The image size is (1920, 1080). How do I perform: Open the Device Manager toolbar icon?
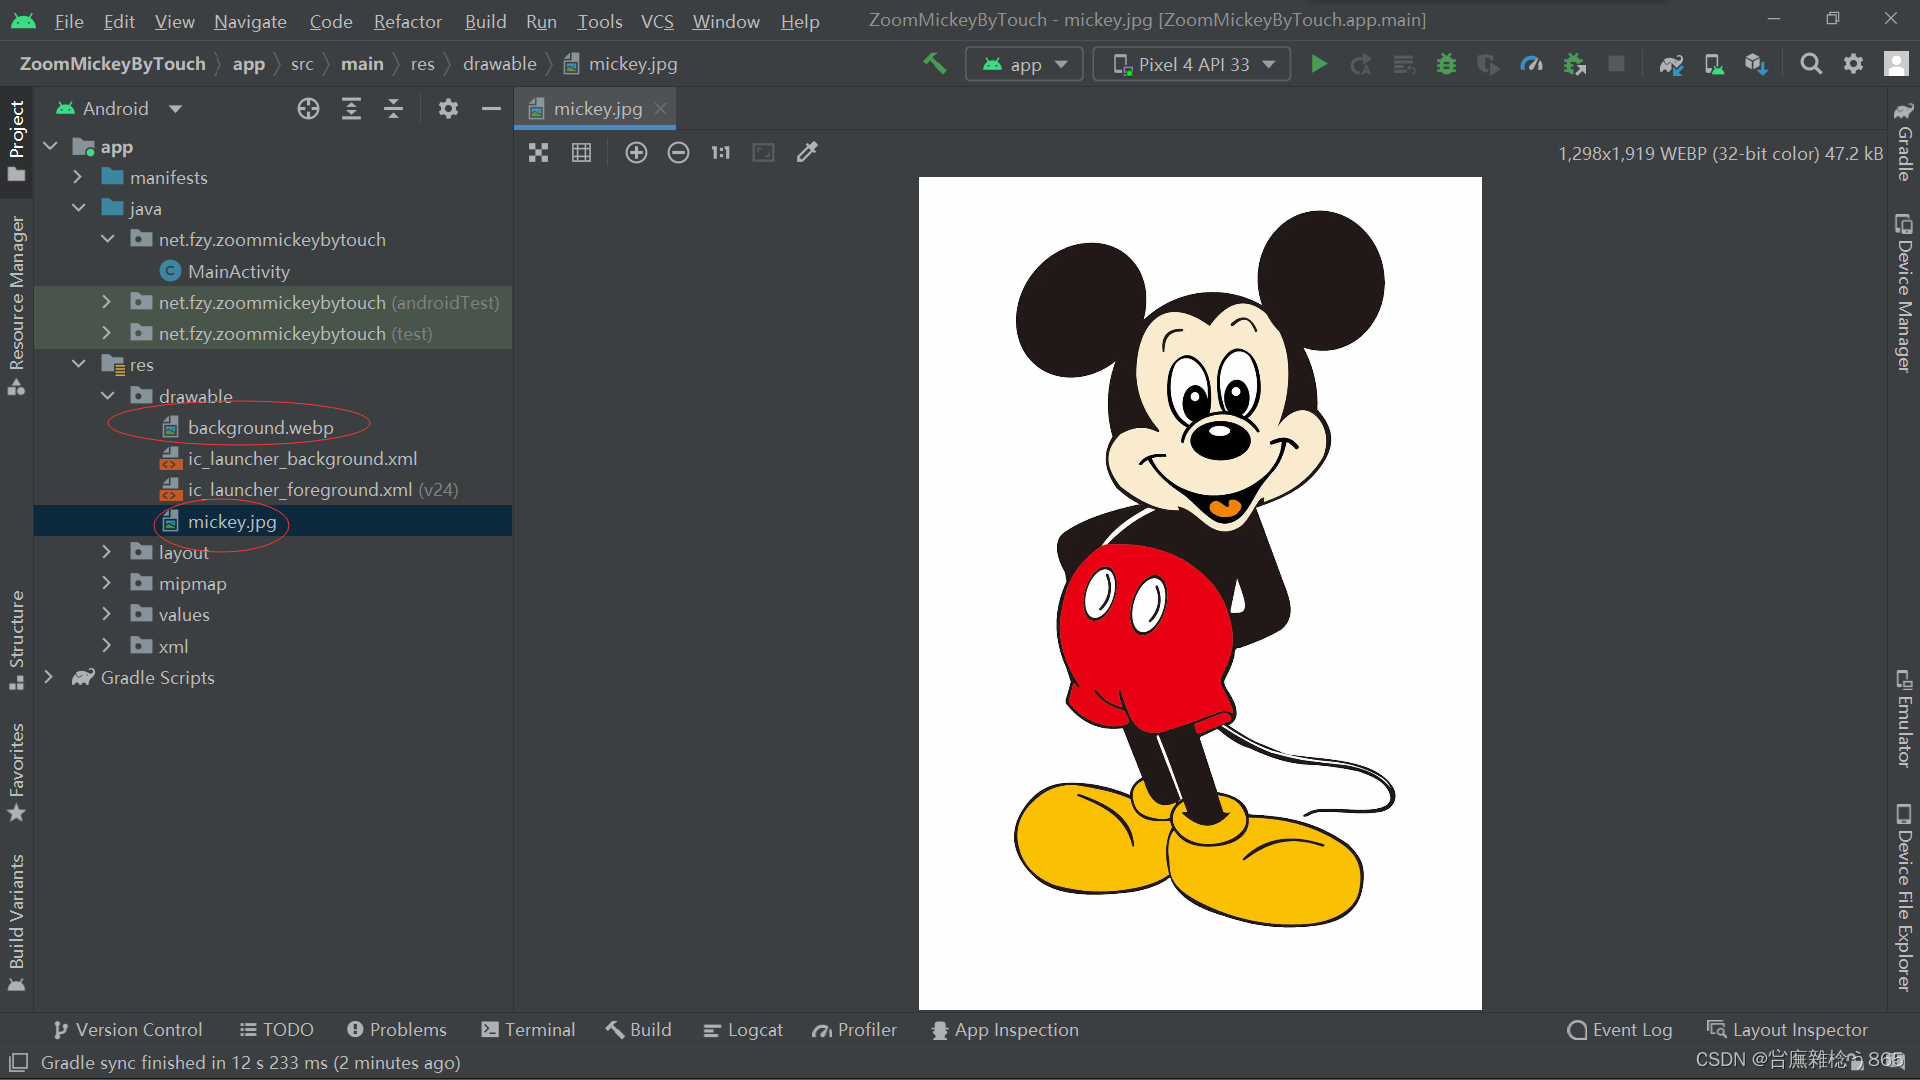pos(1714,64)
